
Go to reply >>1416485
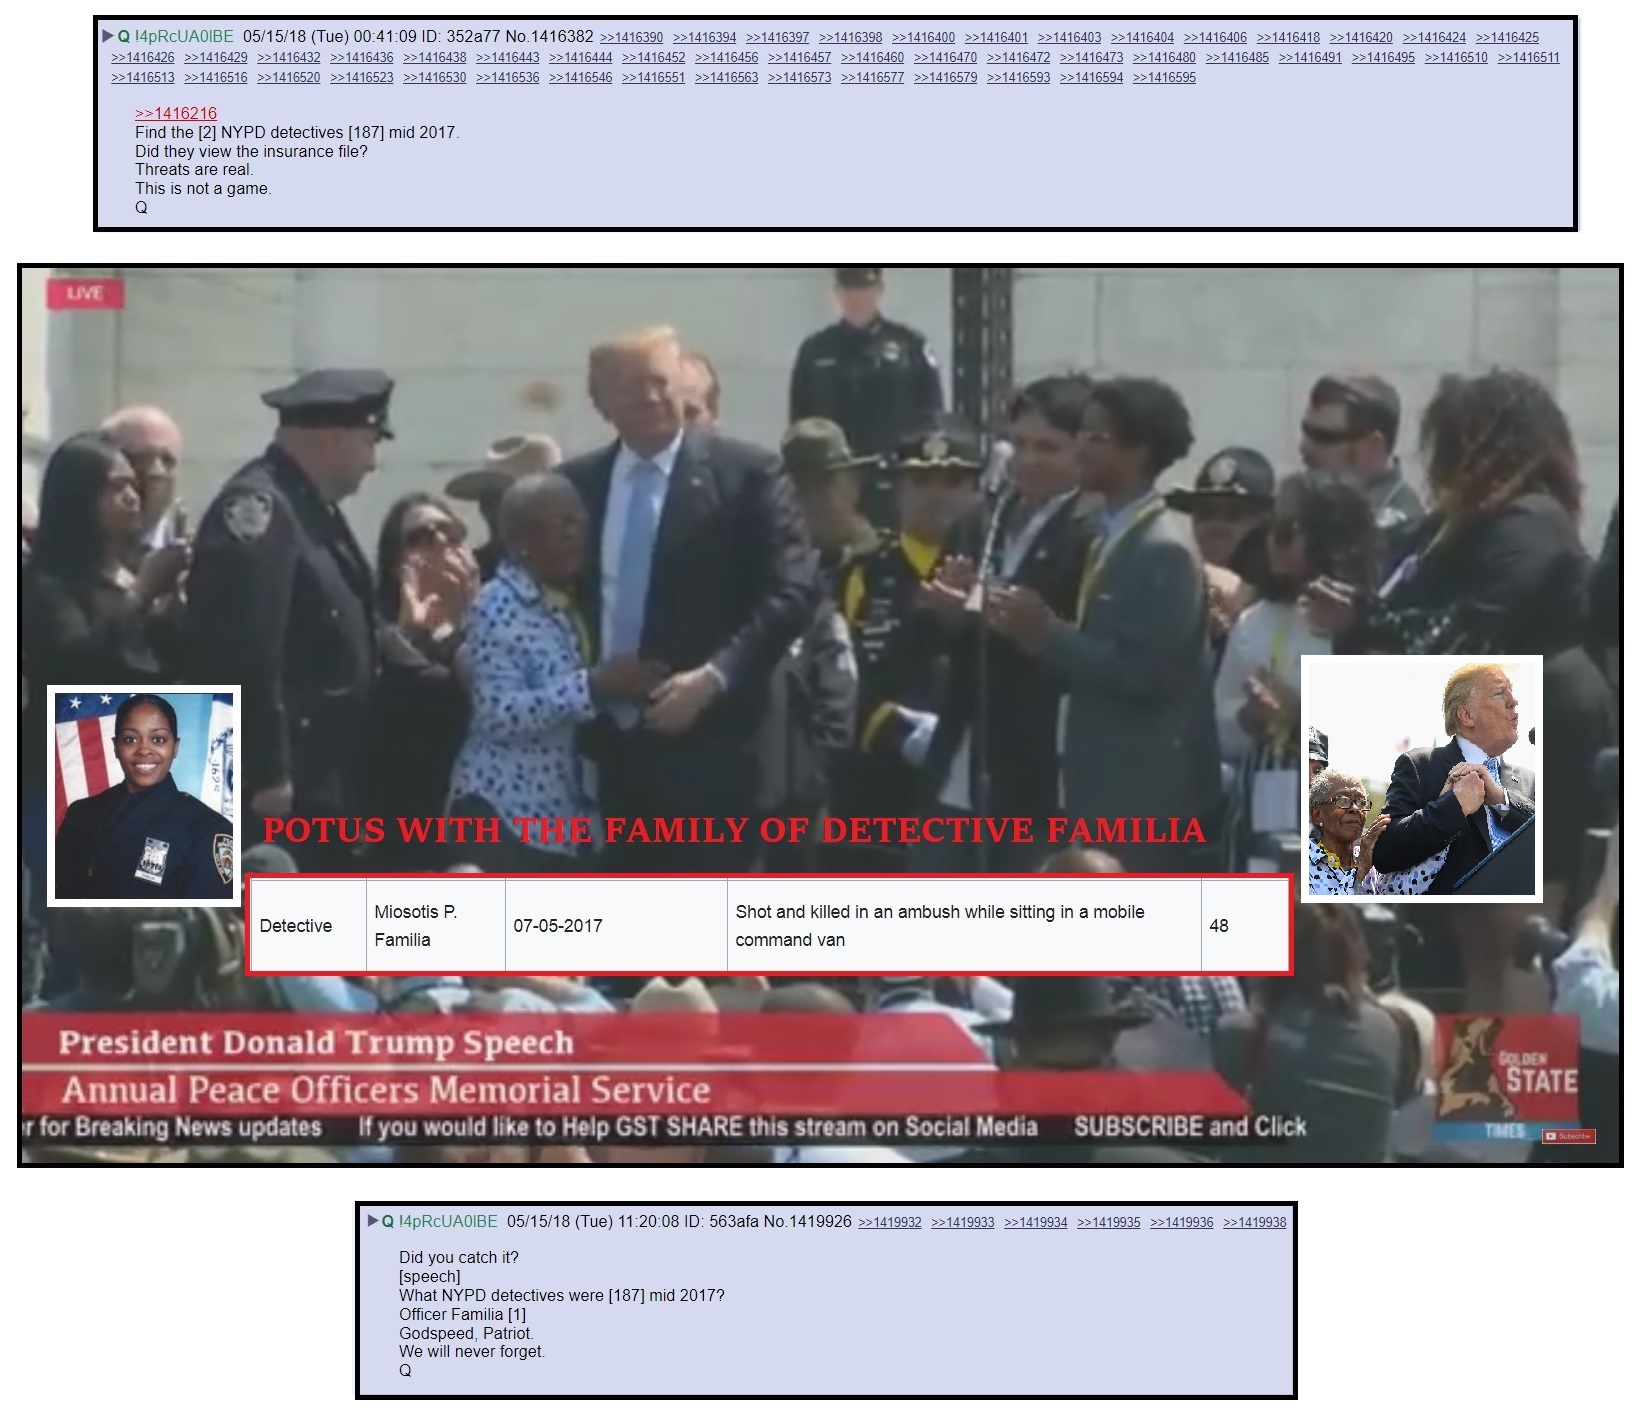[x=1238, y=58]
